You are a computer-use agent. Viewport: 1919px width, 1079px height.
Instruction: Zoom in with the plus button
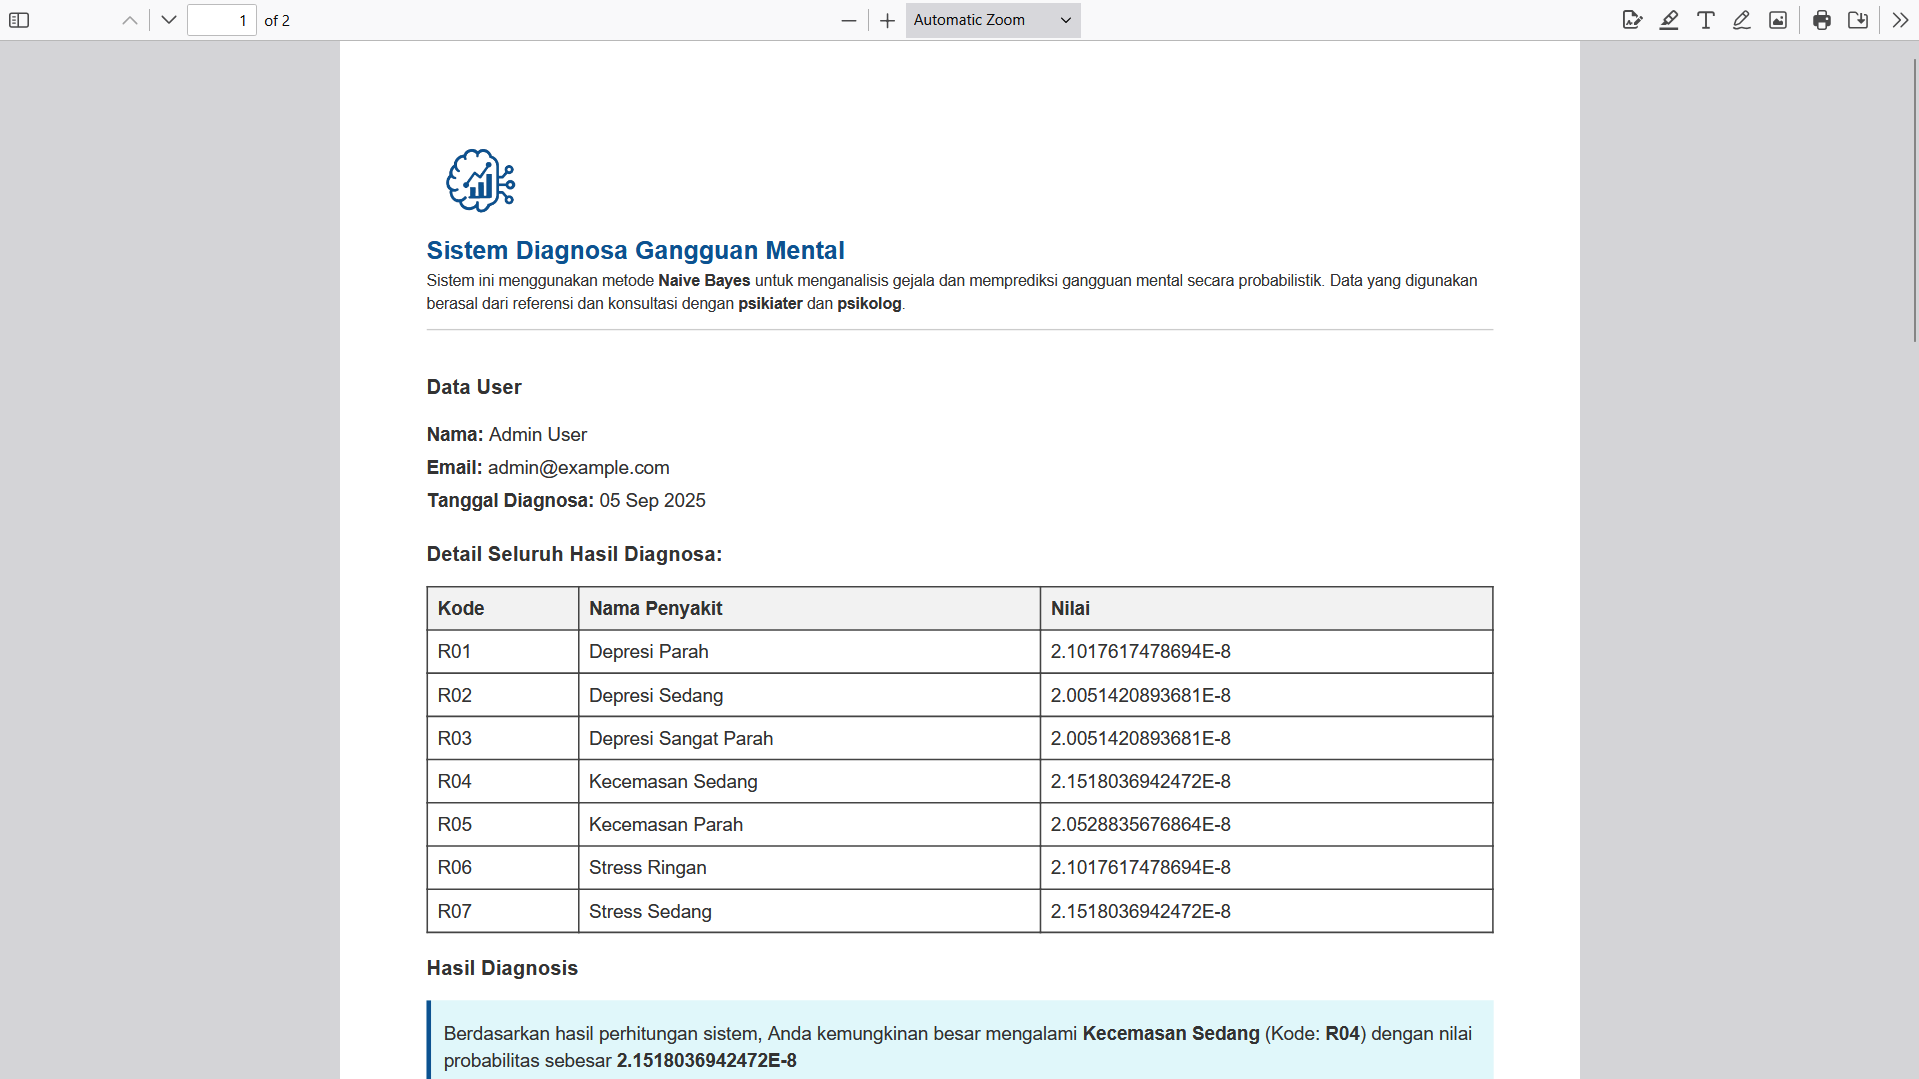[887, 20]
